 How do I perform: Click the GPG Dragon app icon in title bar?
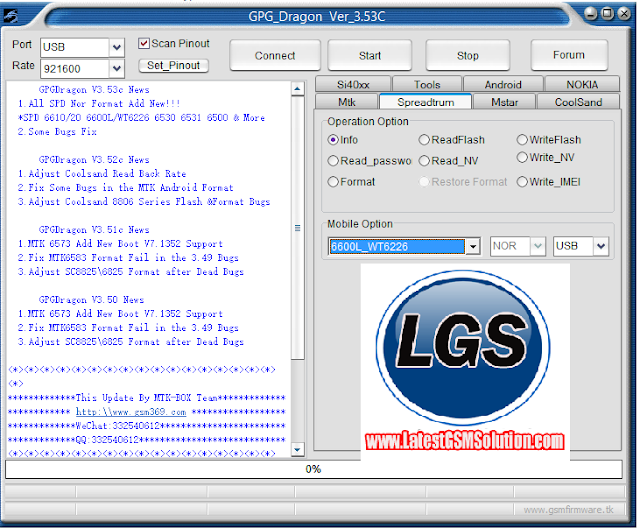(x=11, y=16)
